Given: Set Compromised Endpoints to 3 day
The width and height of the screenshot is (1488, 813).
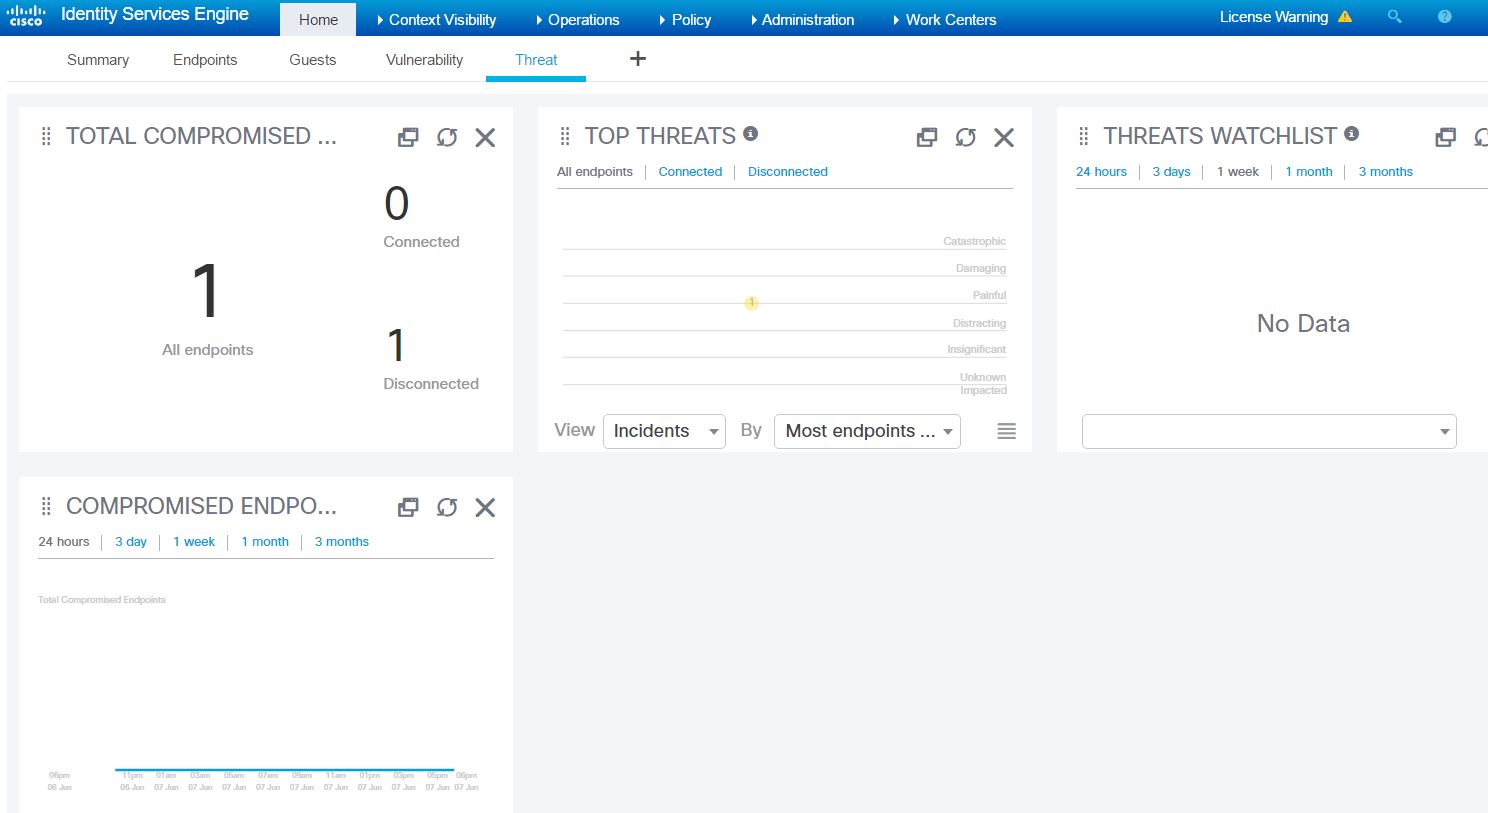Looking at the screenshot, I should click(131, 542).
